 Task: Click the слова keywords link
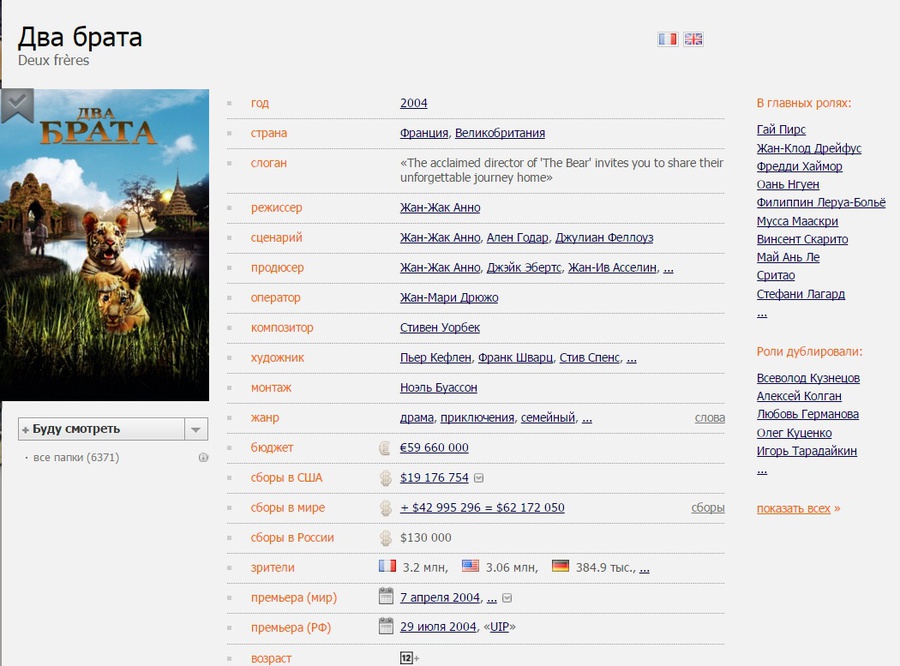pyautogui.click(x=709, y=418)
